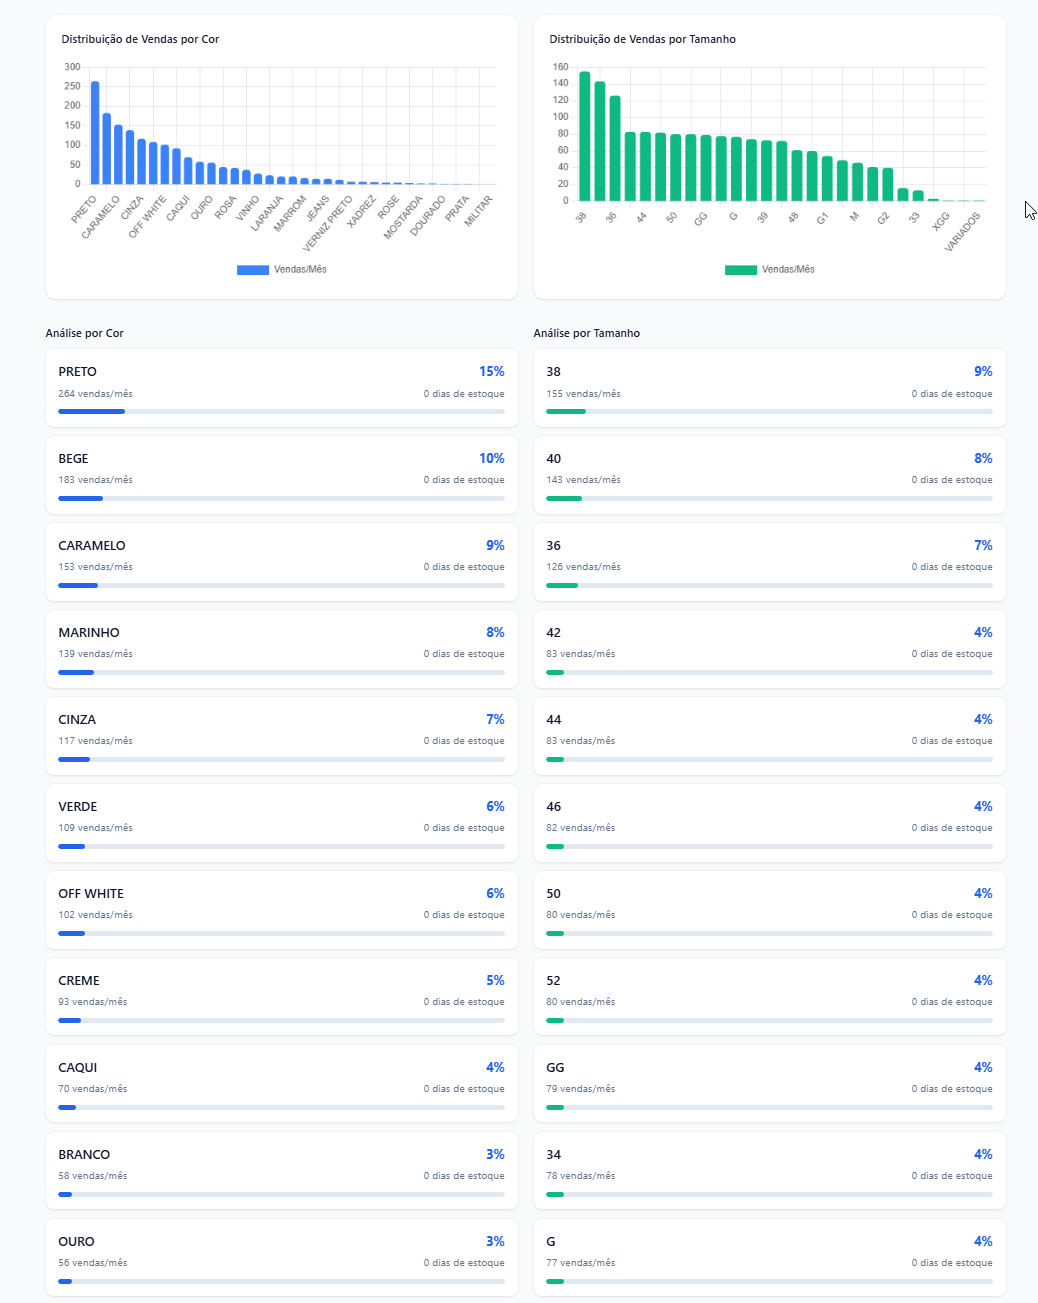Click the VARIADOS axis label in the size chart

click(963, 232)
